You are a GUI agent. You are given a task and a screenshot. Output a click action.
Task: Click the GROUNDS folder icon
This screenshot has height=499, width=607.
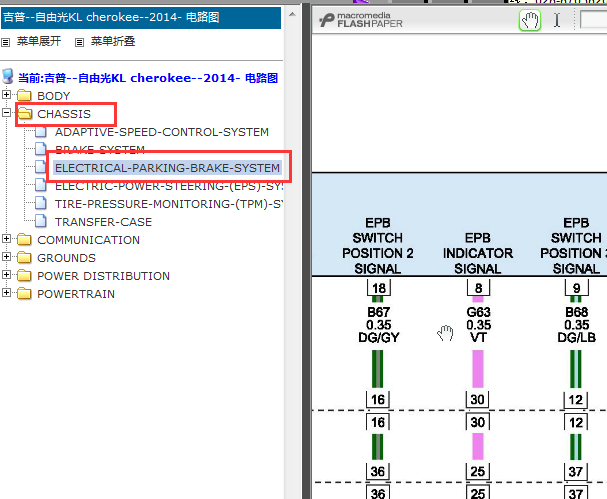coord(24,257)
